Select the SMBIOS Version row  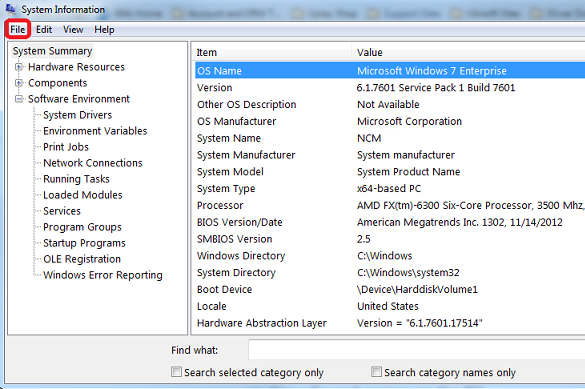[x=390, y=239]
